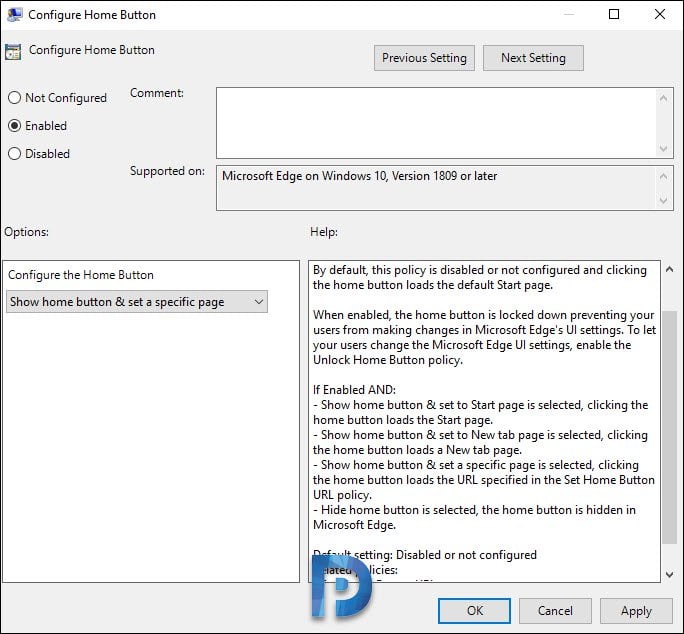Click the title bar application icon
684x634 pixels.
(x=14, y=15)
